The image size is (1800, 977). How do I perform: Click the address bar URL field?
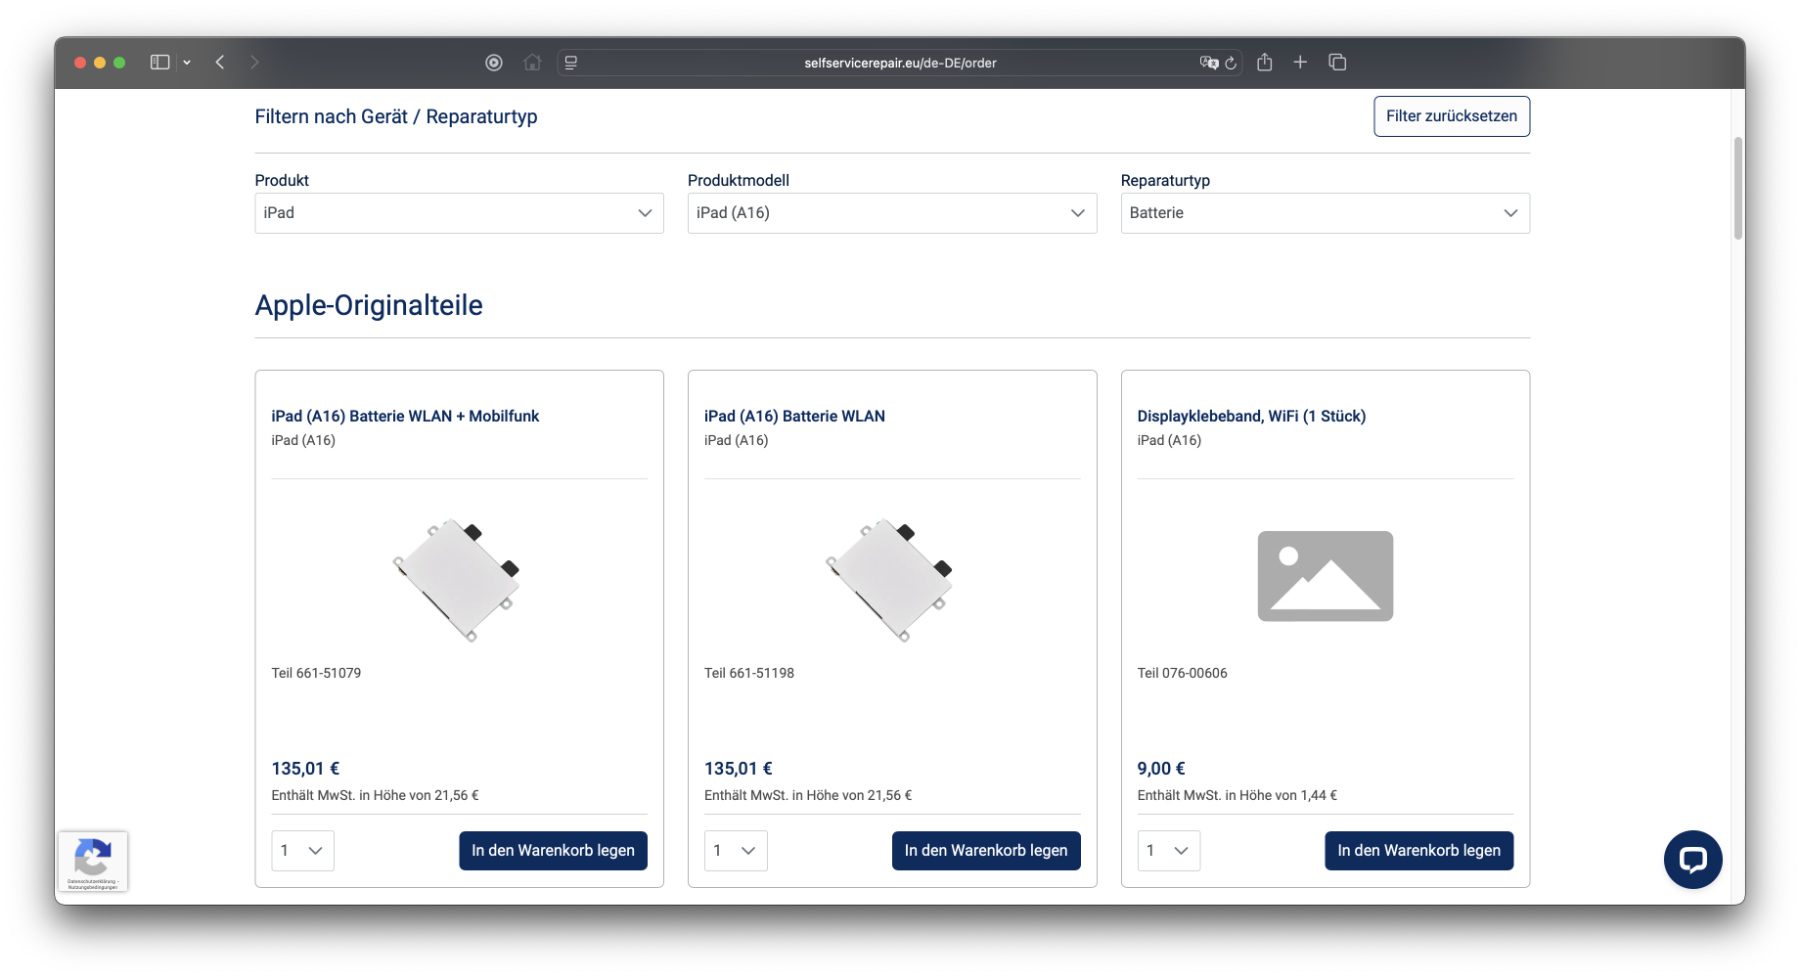899,63
